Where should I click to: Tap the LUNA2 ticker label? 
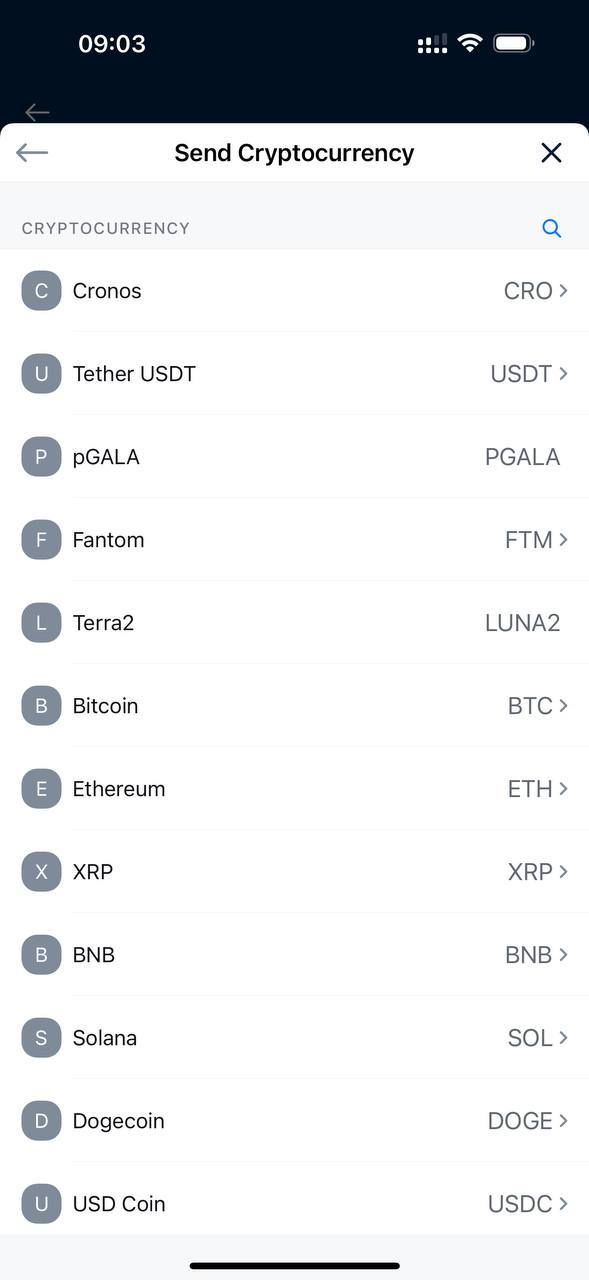coord(522,623)
